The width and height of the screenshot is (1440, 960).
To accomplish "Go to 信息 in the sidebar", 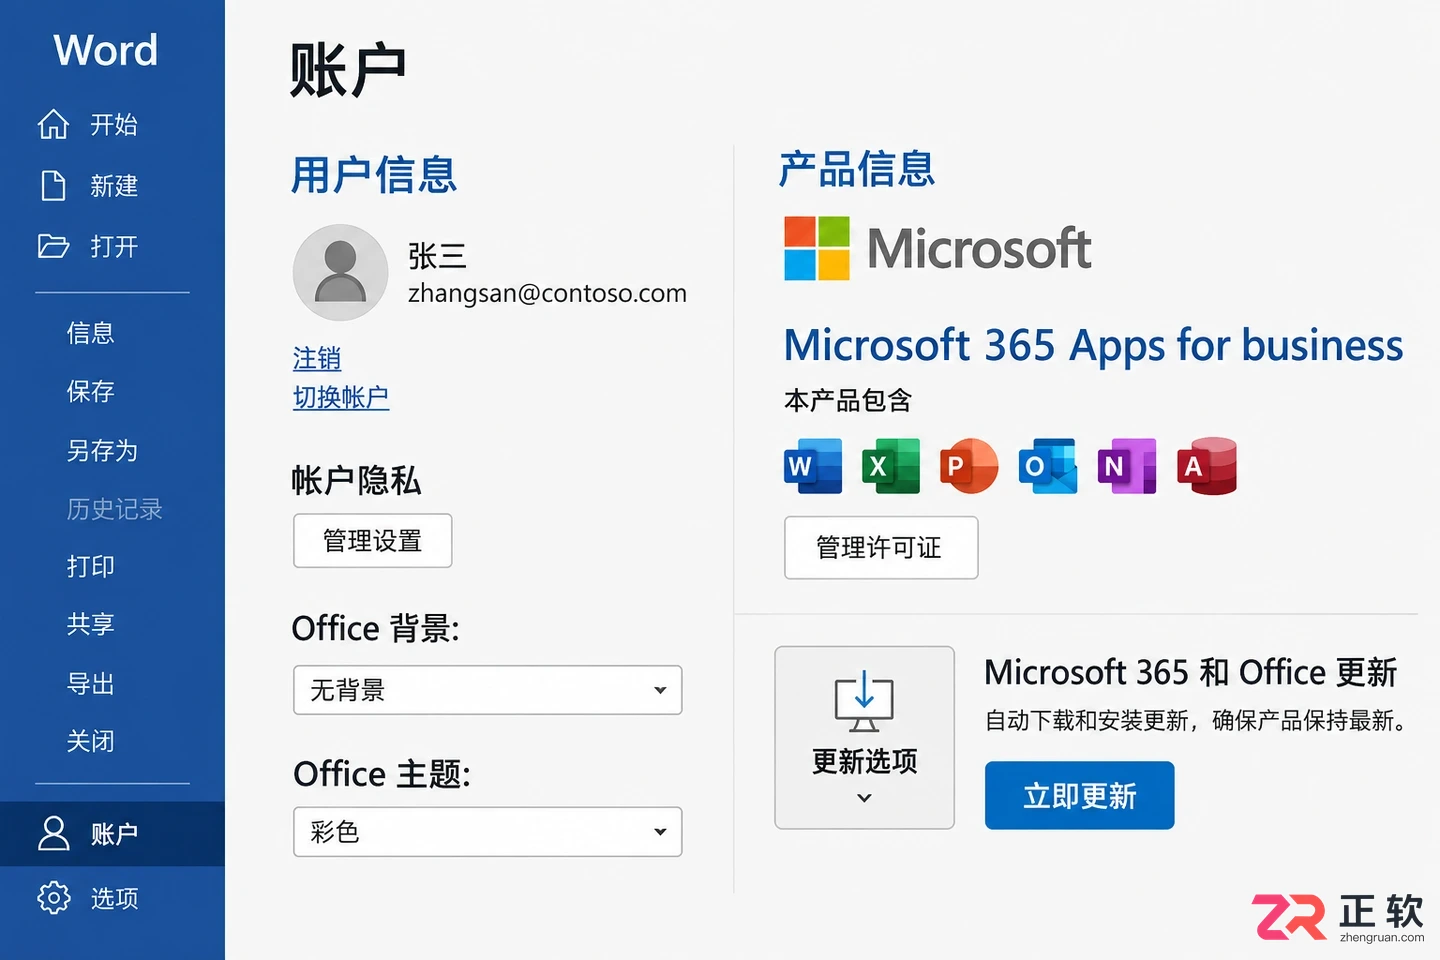I will tap(91, 333).
